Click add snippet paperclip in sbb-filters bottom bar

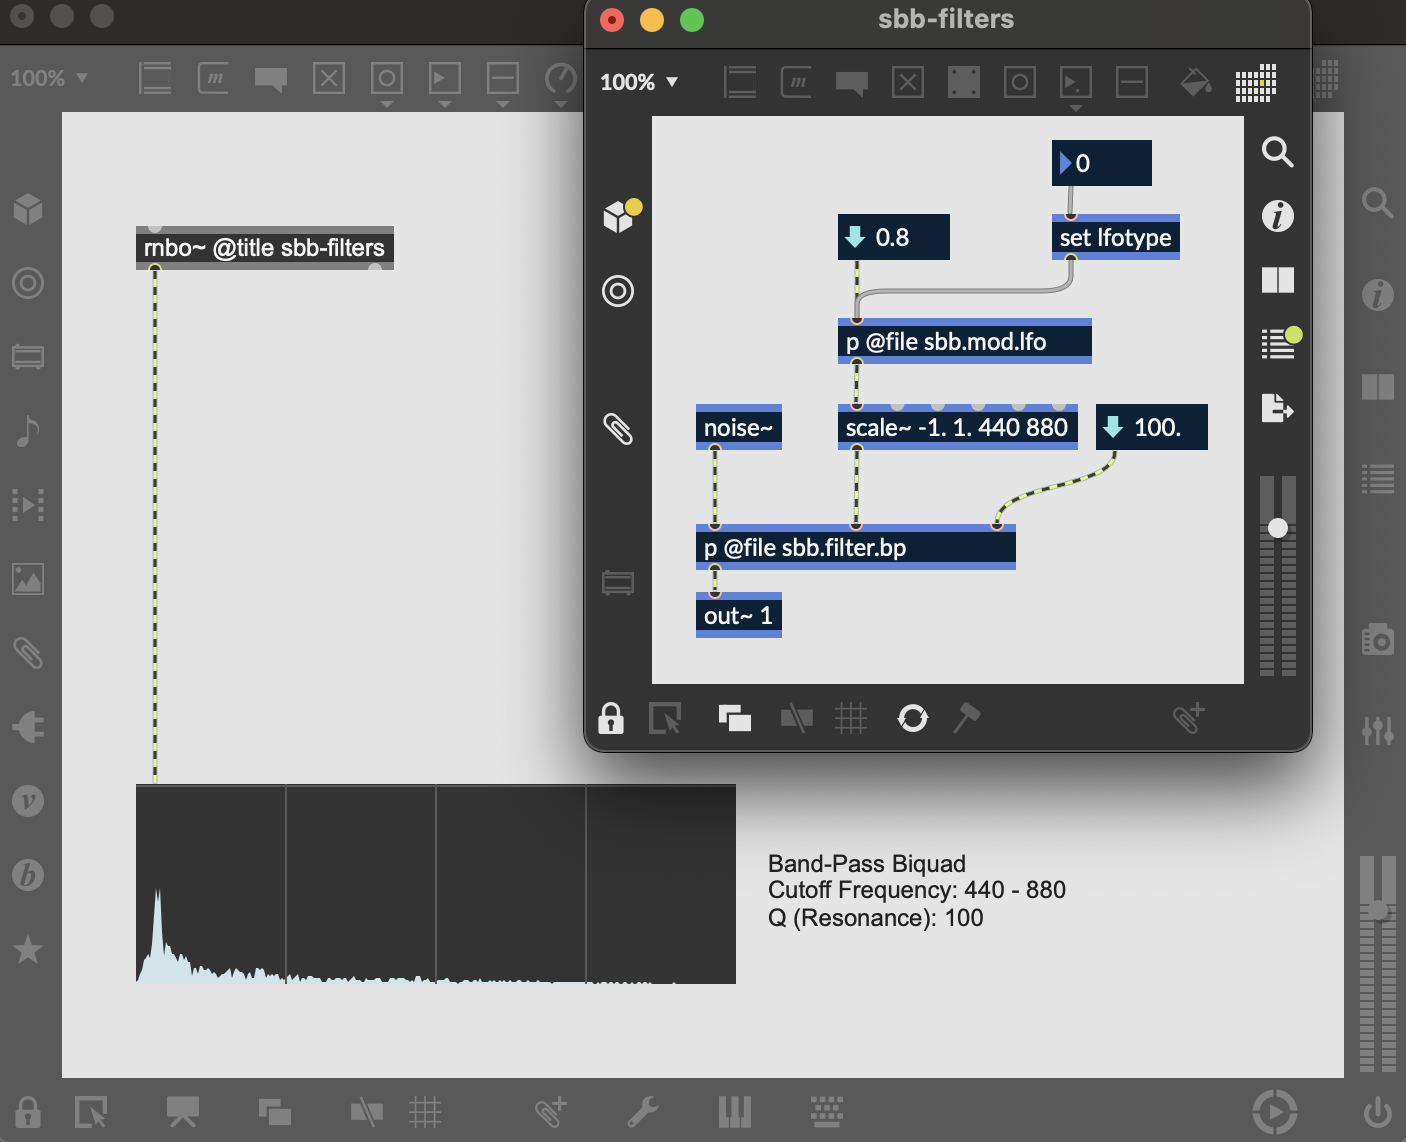click(x=1189, y=717)
